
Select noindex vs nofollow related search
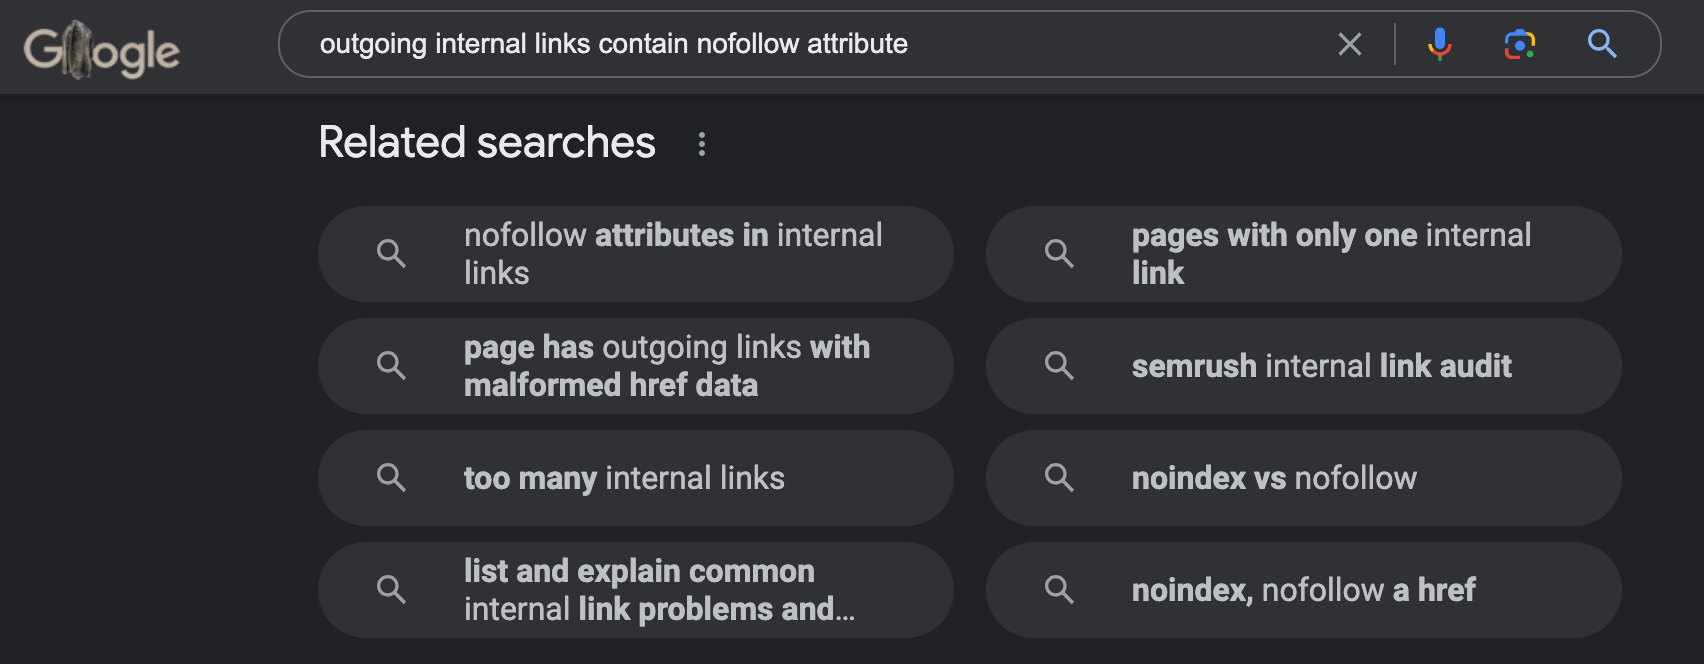[1304, 478]
